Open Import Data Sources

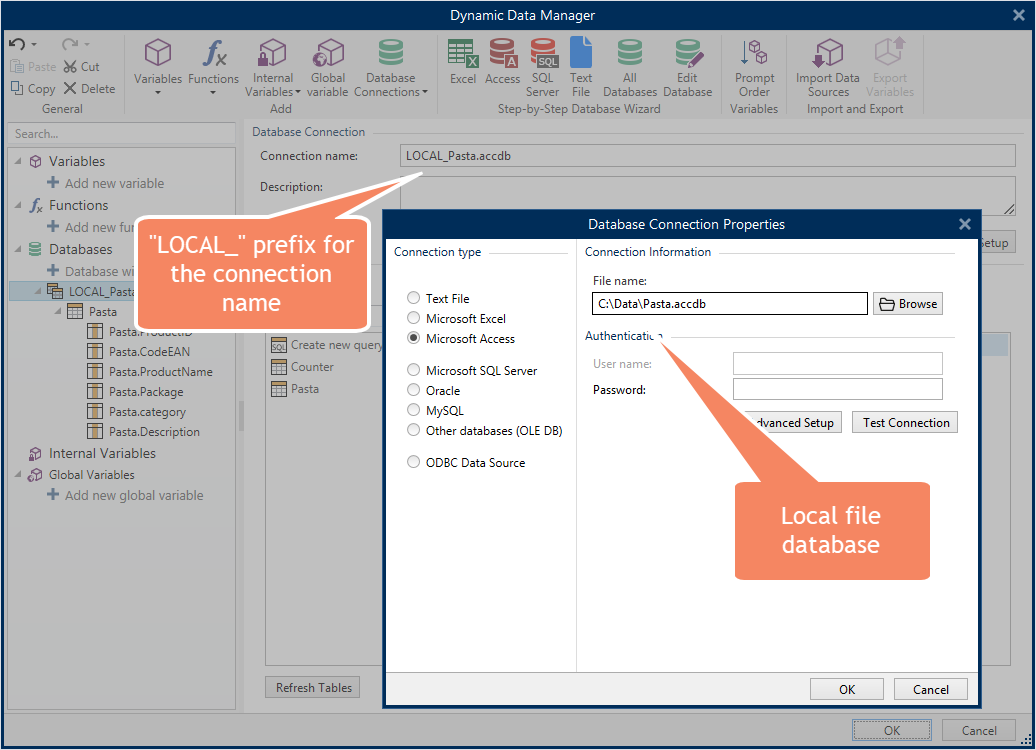tap(827, 68)
